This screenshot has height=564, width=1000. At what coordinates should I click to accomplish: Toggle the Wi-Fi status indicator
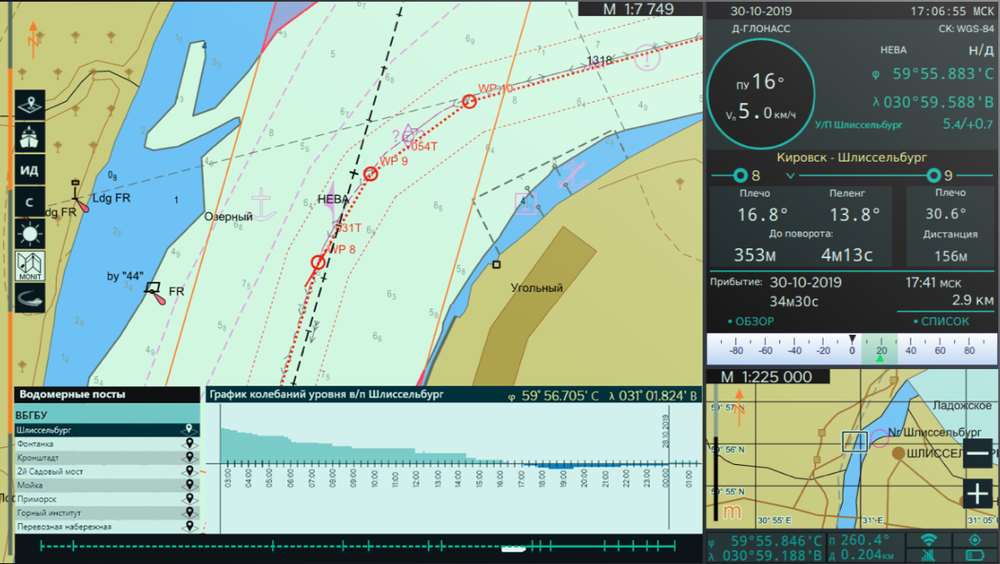click(929, 540)
